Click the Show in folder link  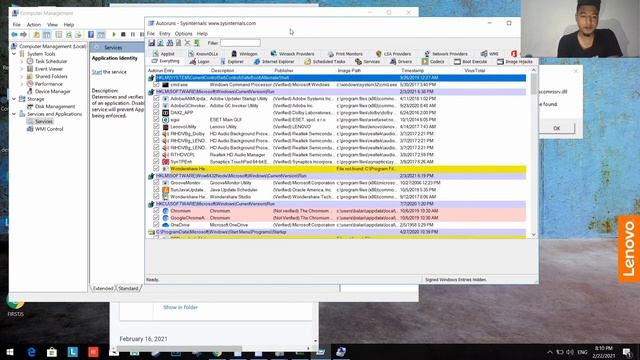pos(180,307)
